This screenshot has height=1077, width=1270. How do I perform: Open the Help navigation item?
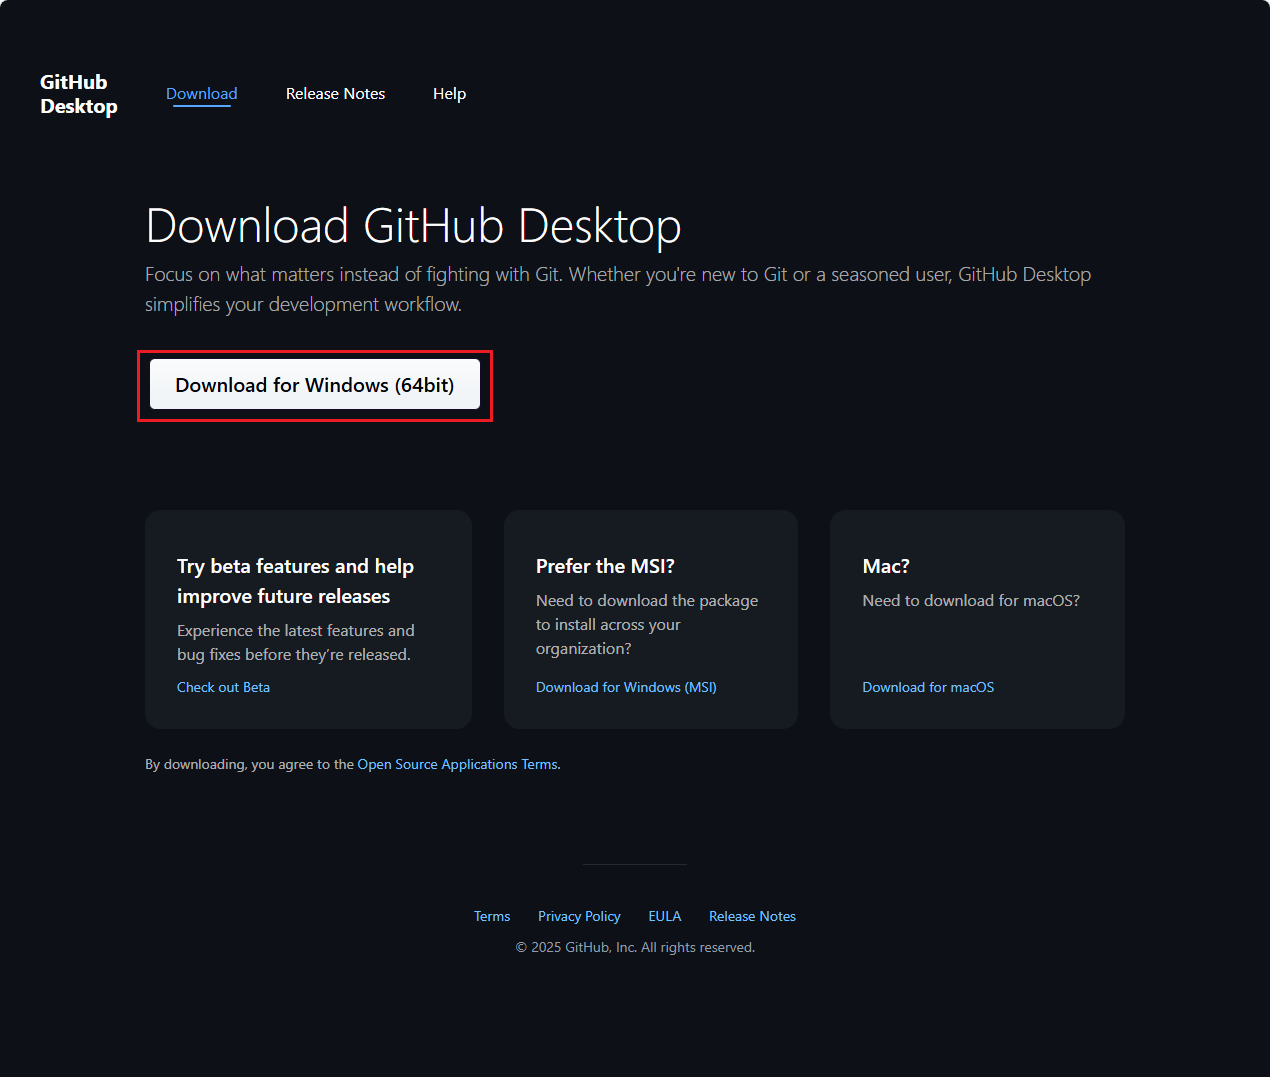[x=449, y=93]
